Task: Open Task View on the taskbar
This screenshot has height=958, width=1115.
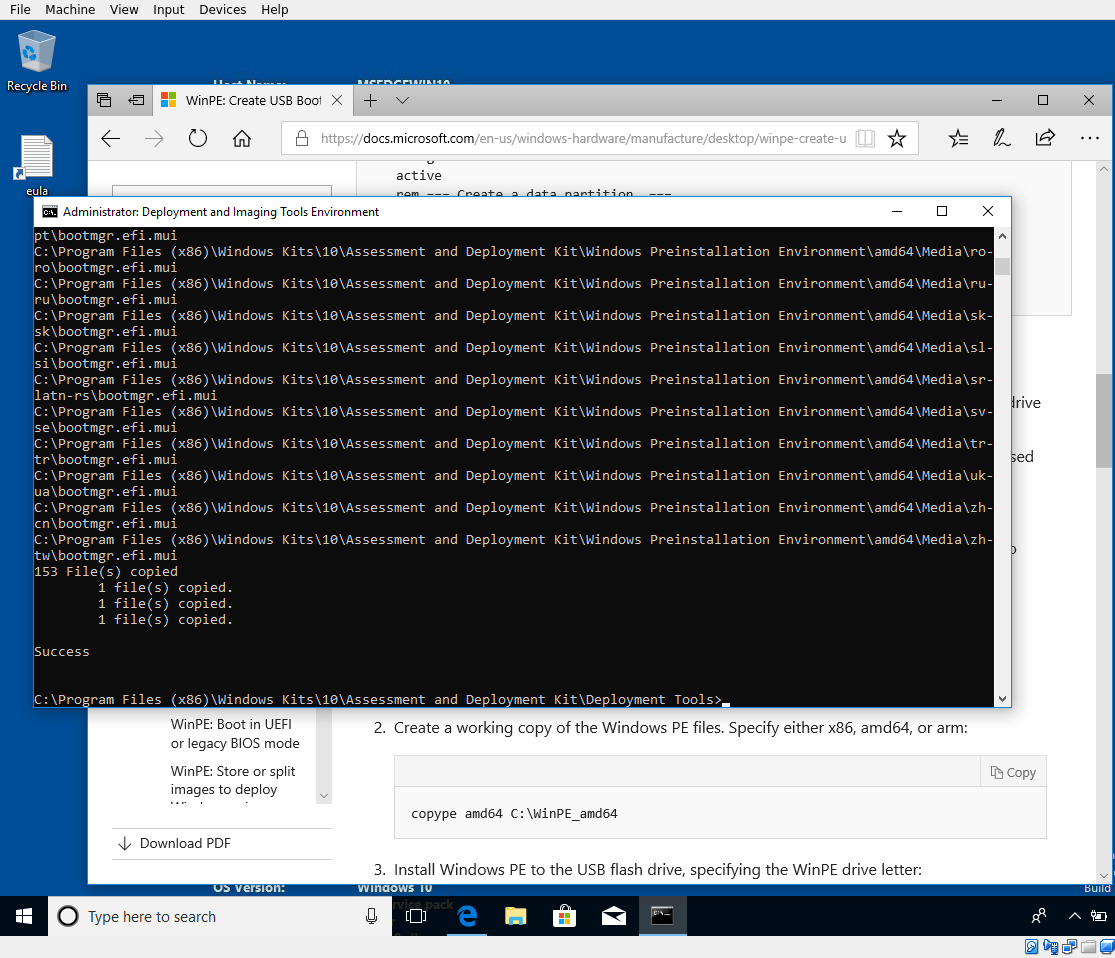Action: click(416, 916)
